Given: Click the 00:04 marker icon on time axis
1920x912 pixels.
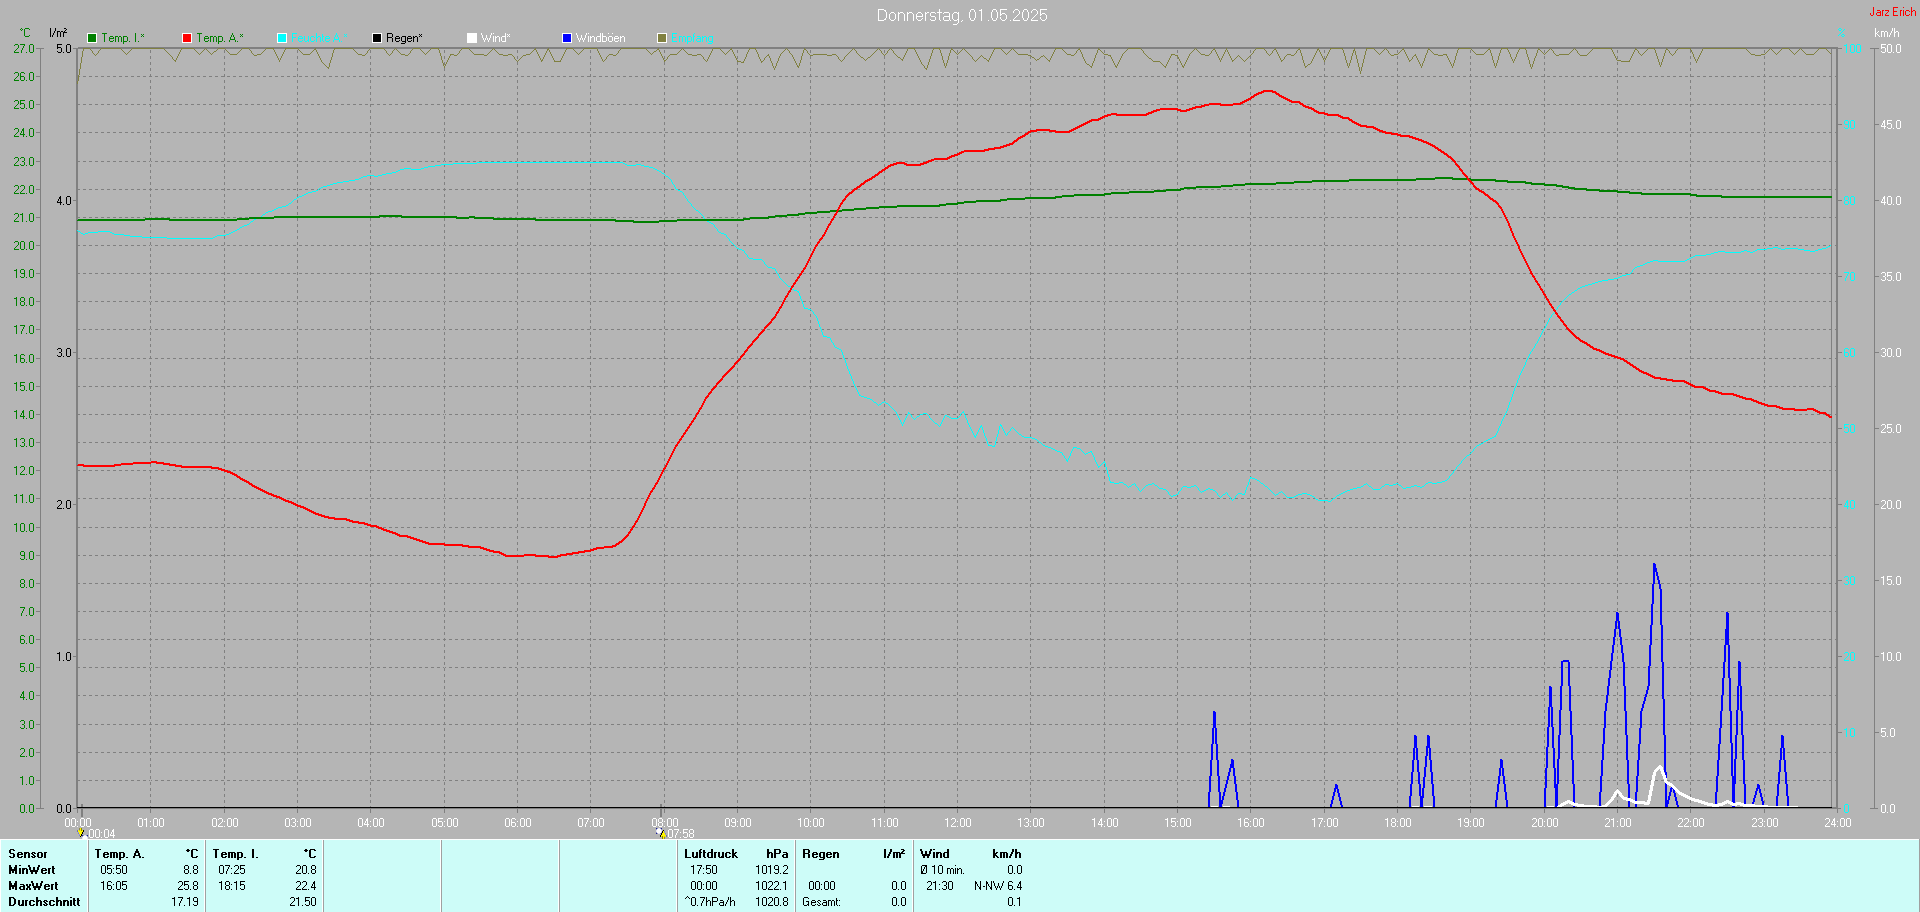Looking at the screenshot, I should (81, 833).
